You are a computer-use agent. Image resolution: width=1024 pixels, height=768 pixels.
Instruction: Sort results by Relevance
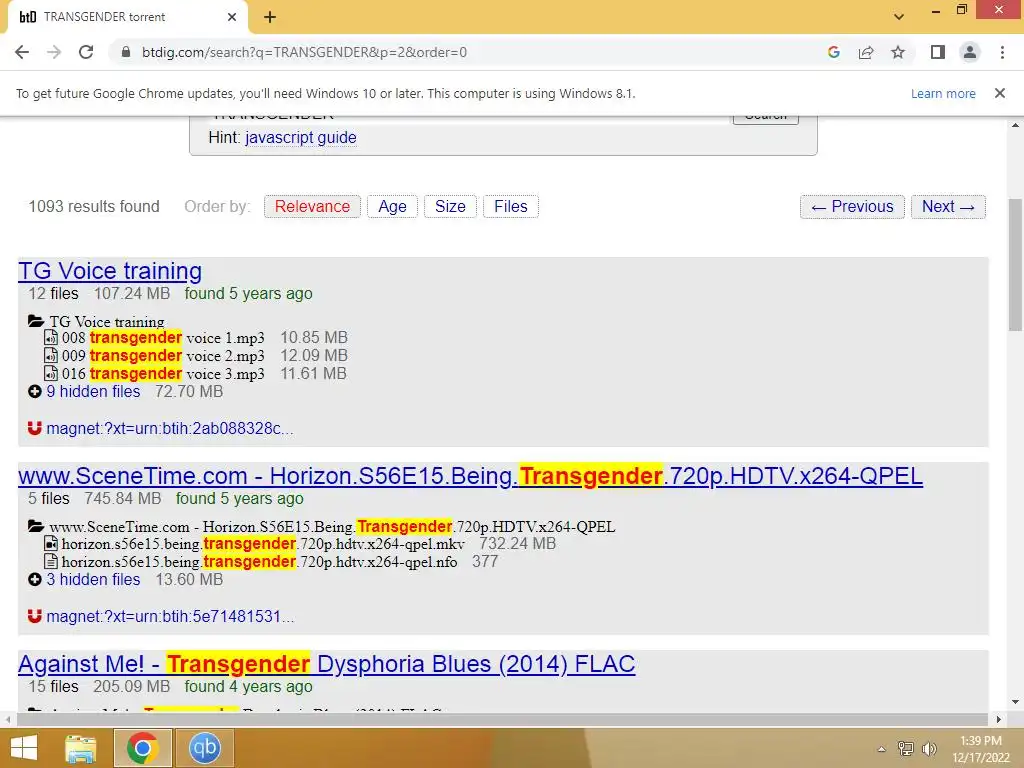pos(312,206)
